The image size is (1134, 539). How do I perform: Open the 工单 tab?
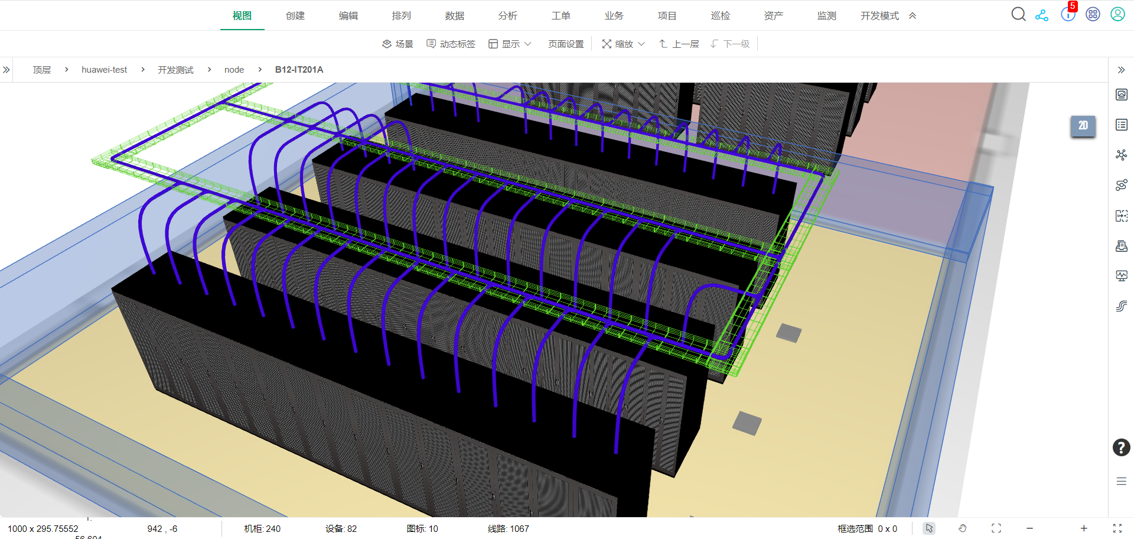click(x=560, y=16)
